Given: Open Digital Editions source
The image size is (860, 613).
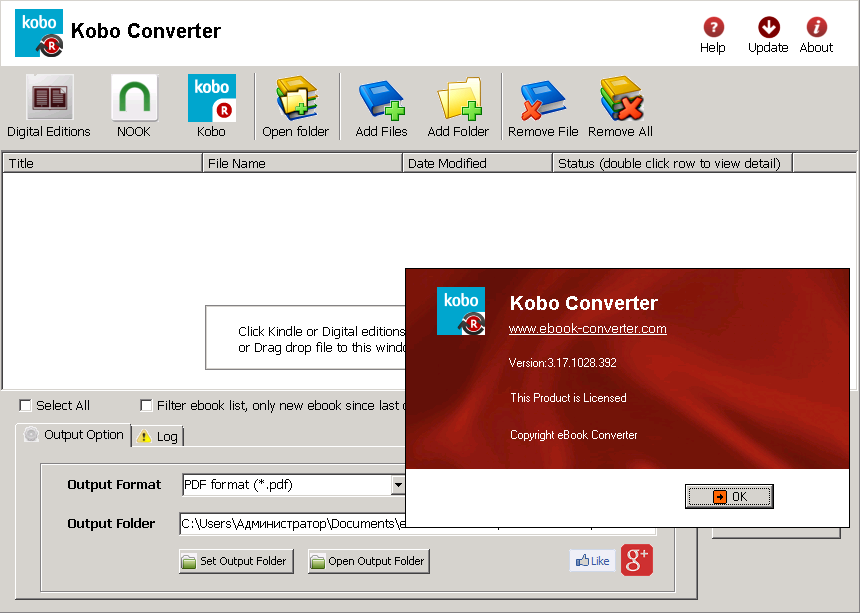Looking at the screenshot, I should (49, 106).
